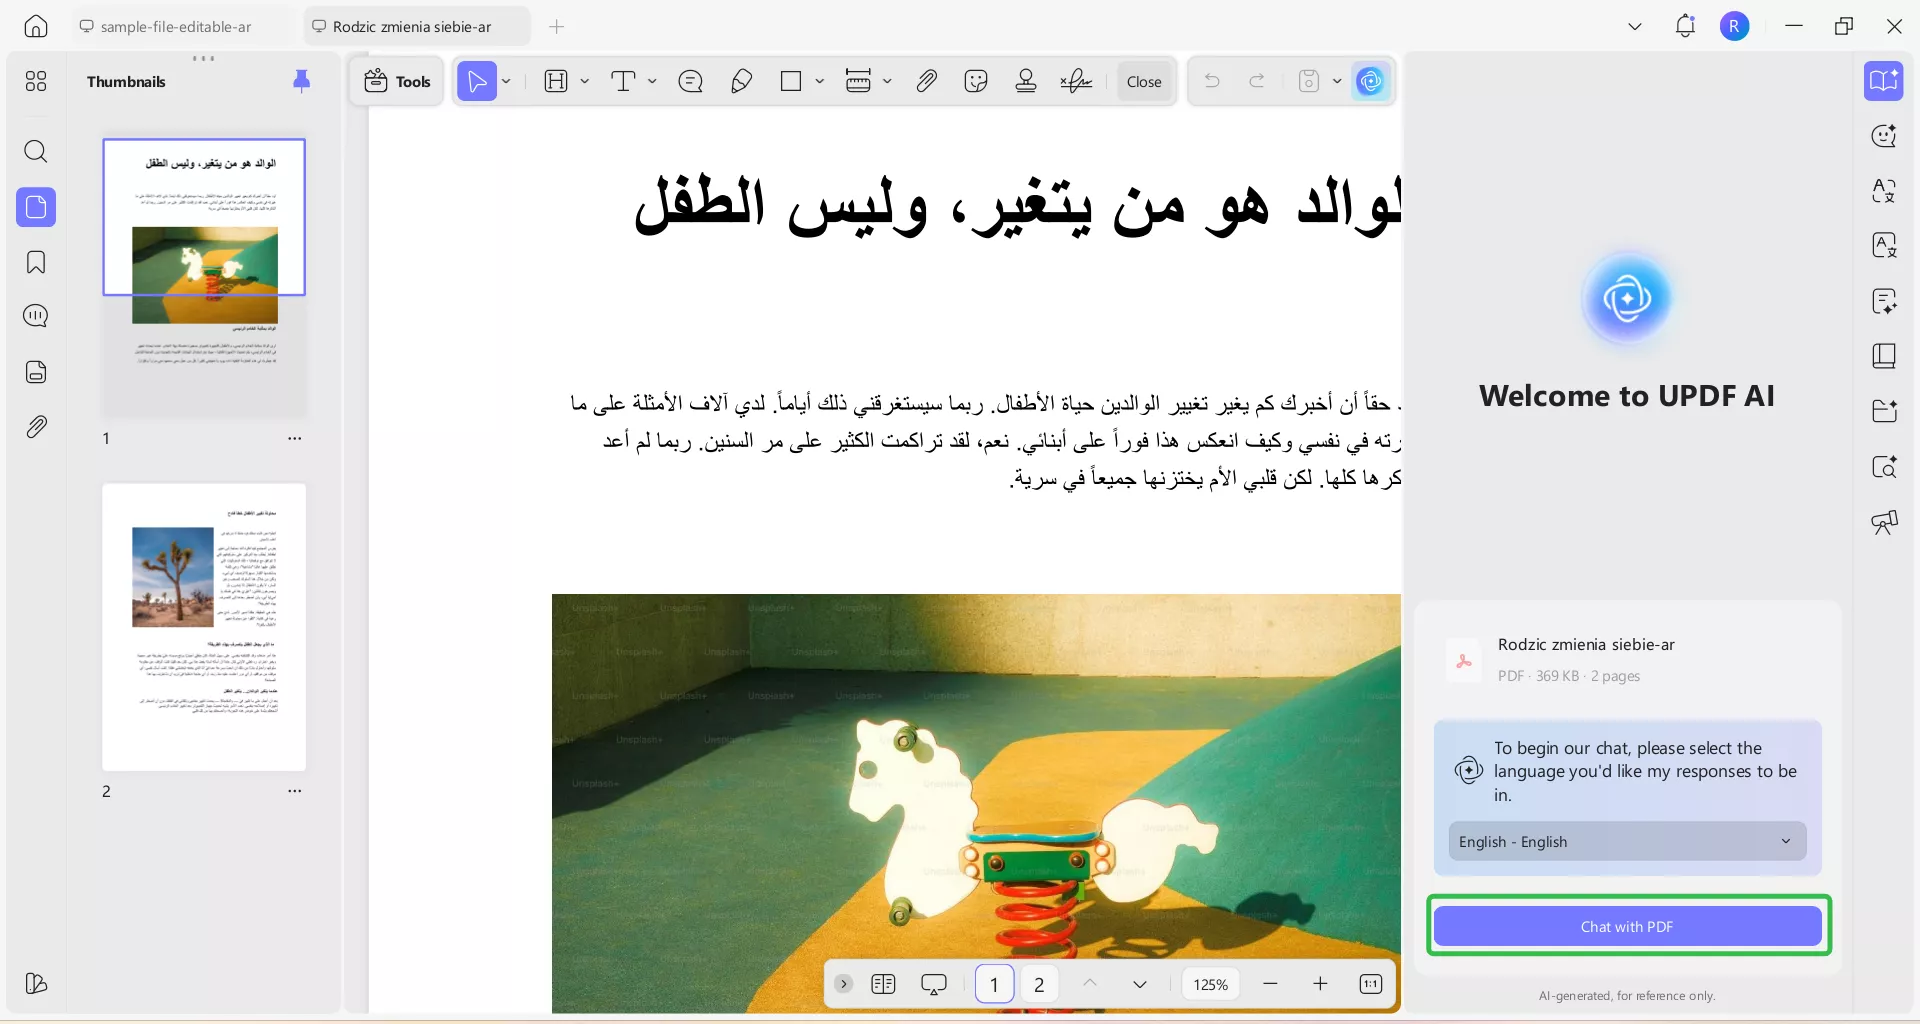Select the highlighter annotation tool
This screenshot has width=1920, height=1024.
coord(741,81)
